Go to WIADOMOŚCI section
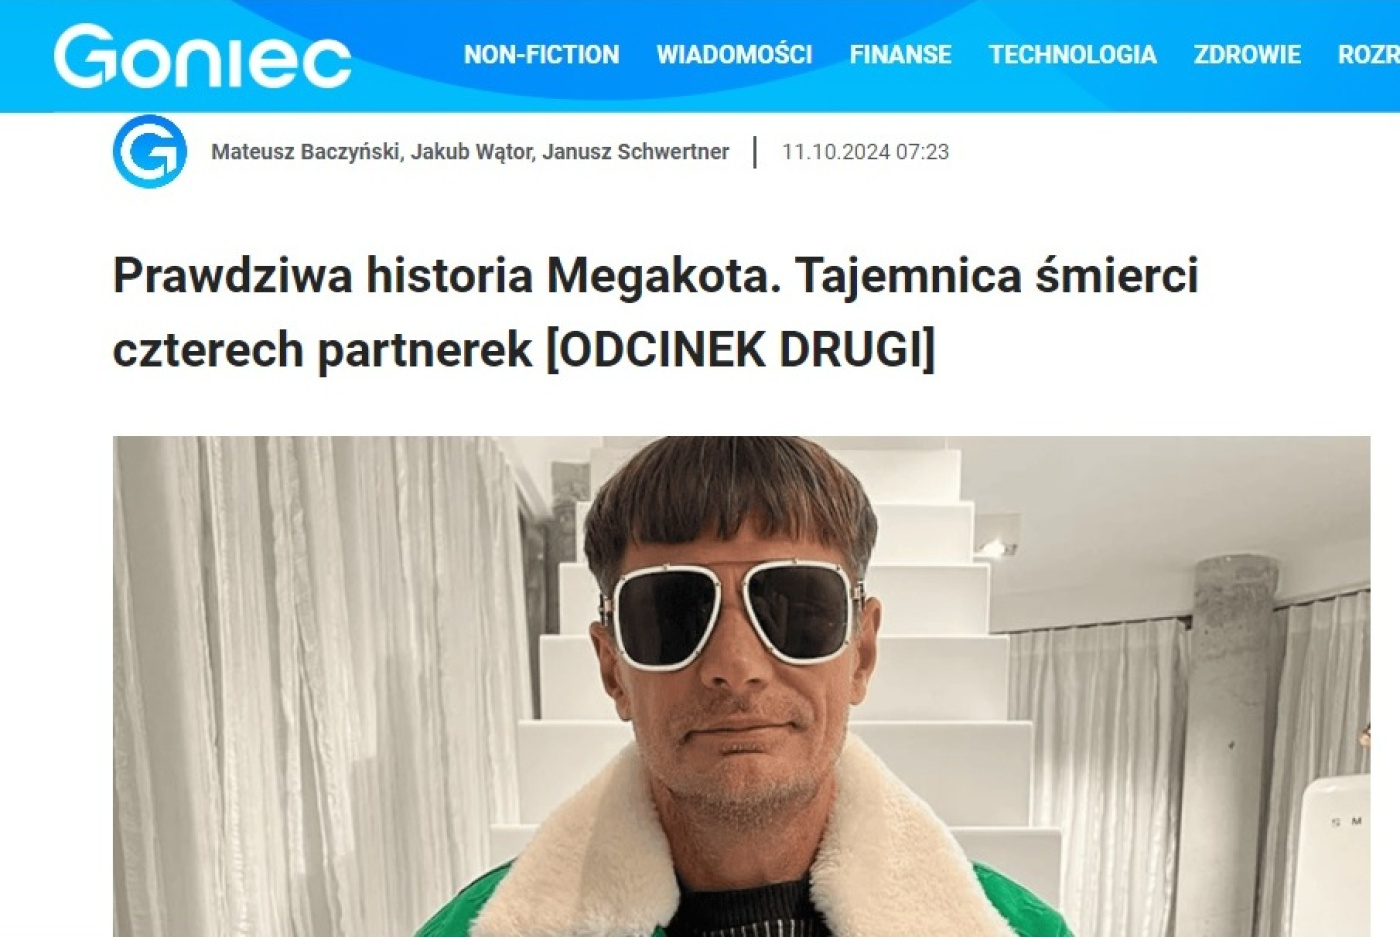 pos(734,54)
